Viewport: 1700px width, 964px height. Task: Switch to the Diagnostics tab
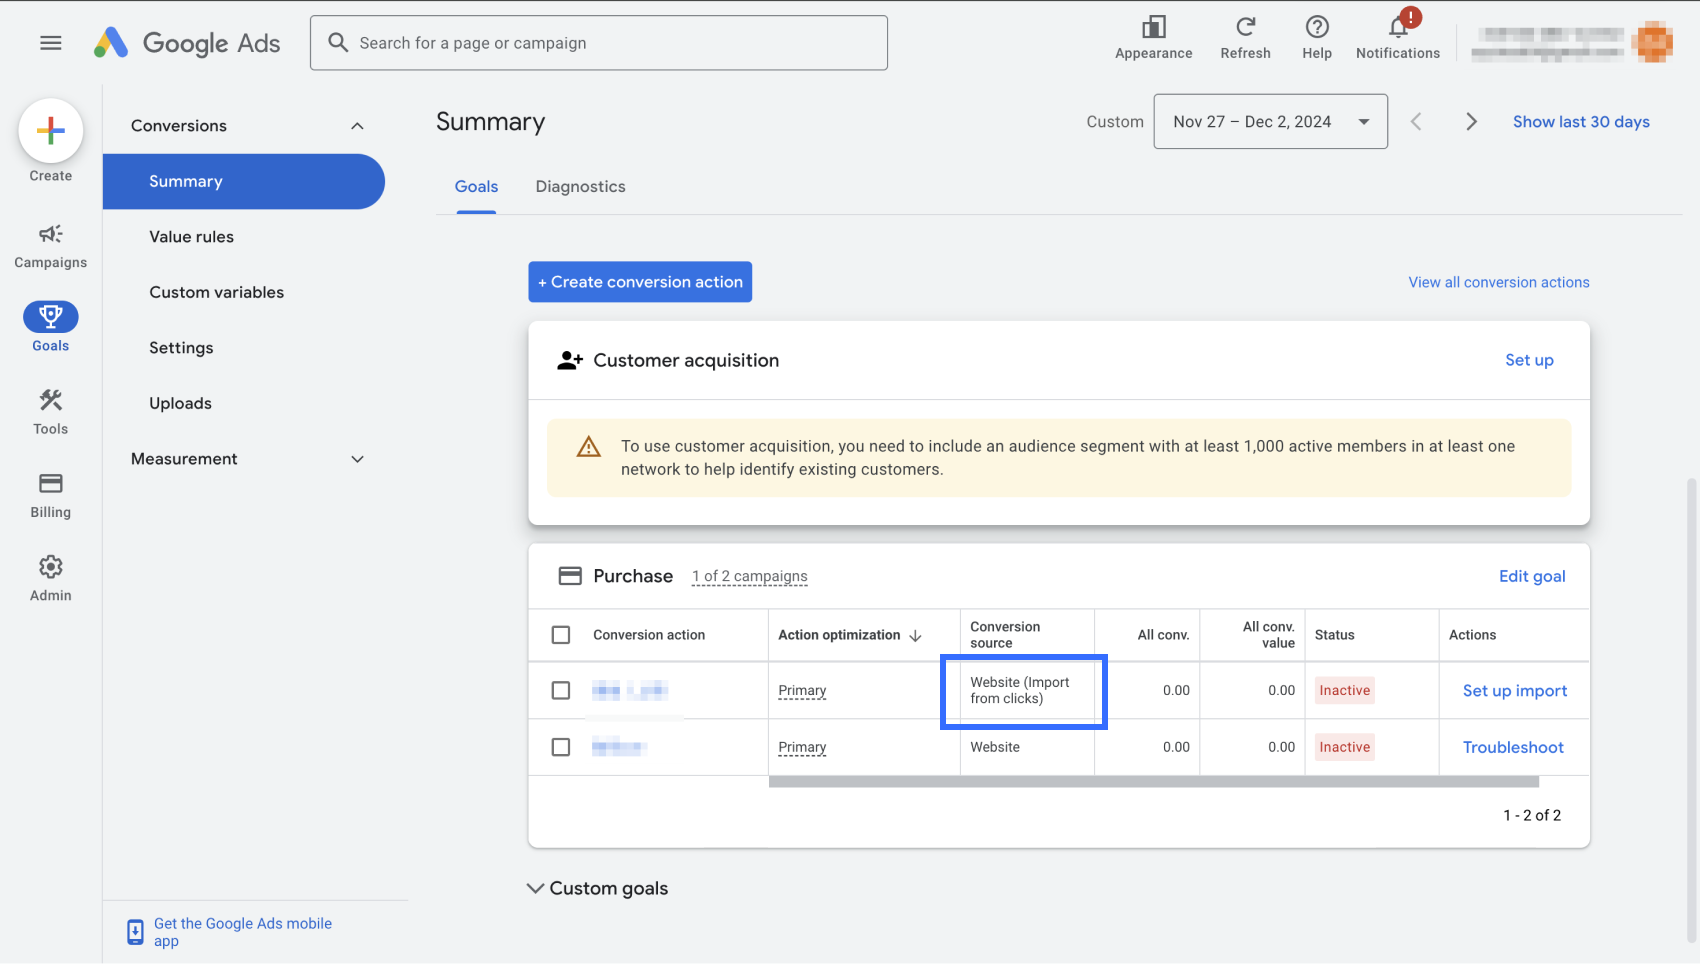point(580,187)
